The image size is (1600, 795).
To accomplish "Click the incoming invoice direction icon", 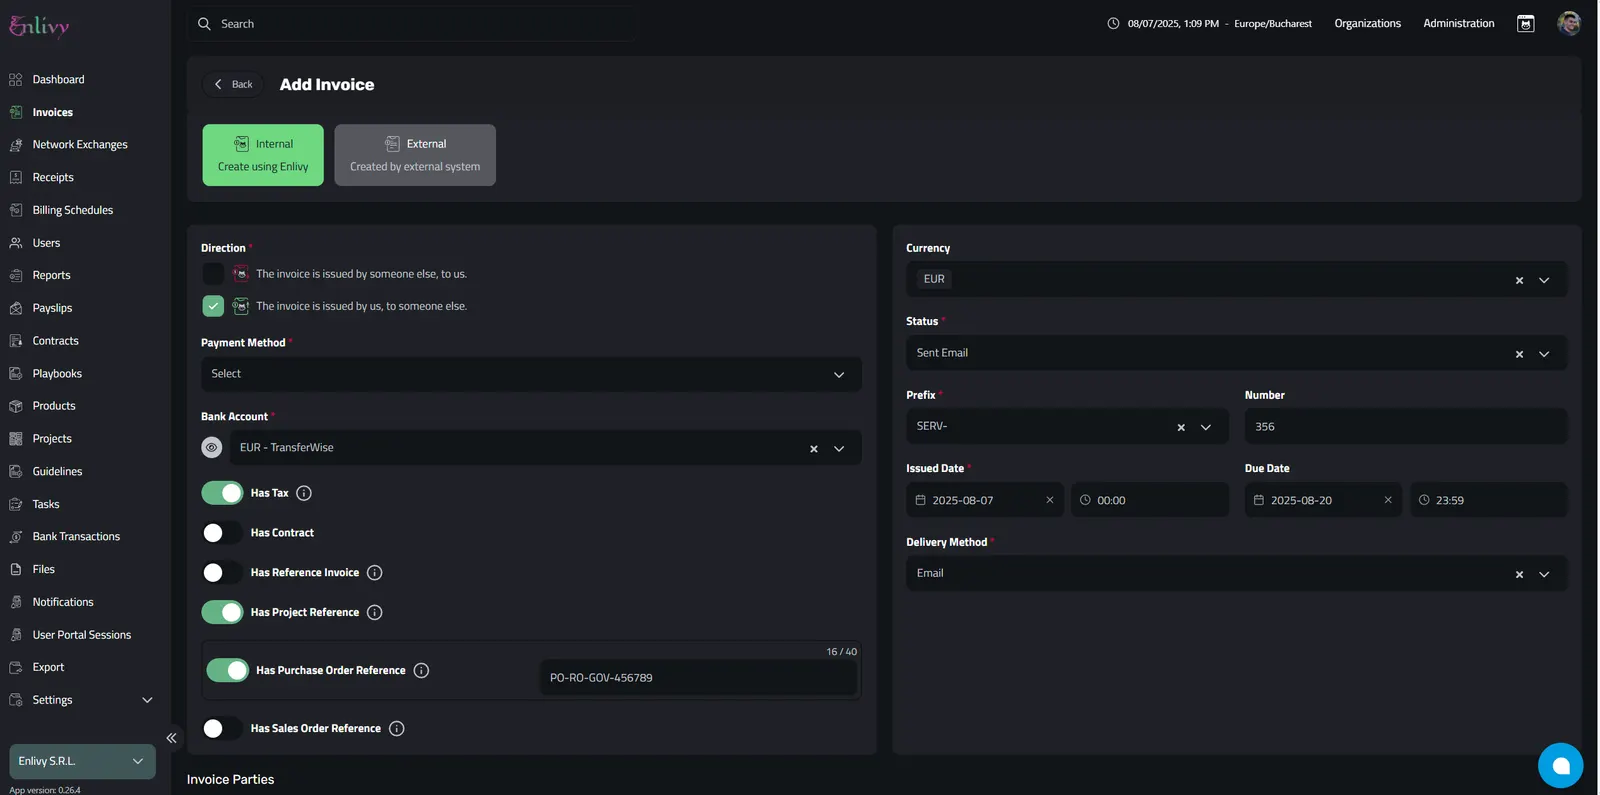I will [240, 274].
